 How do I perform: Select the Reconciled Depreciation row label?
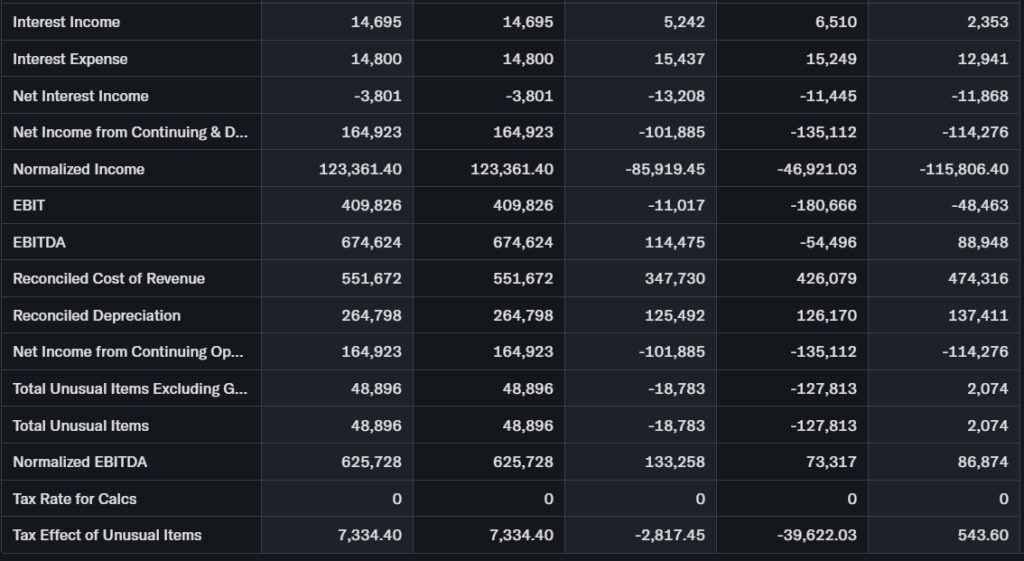click(x=96, y=315)
